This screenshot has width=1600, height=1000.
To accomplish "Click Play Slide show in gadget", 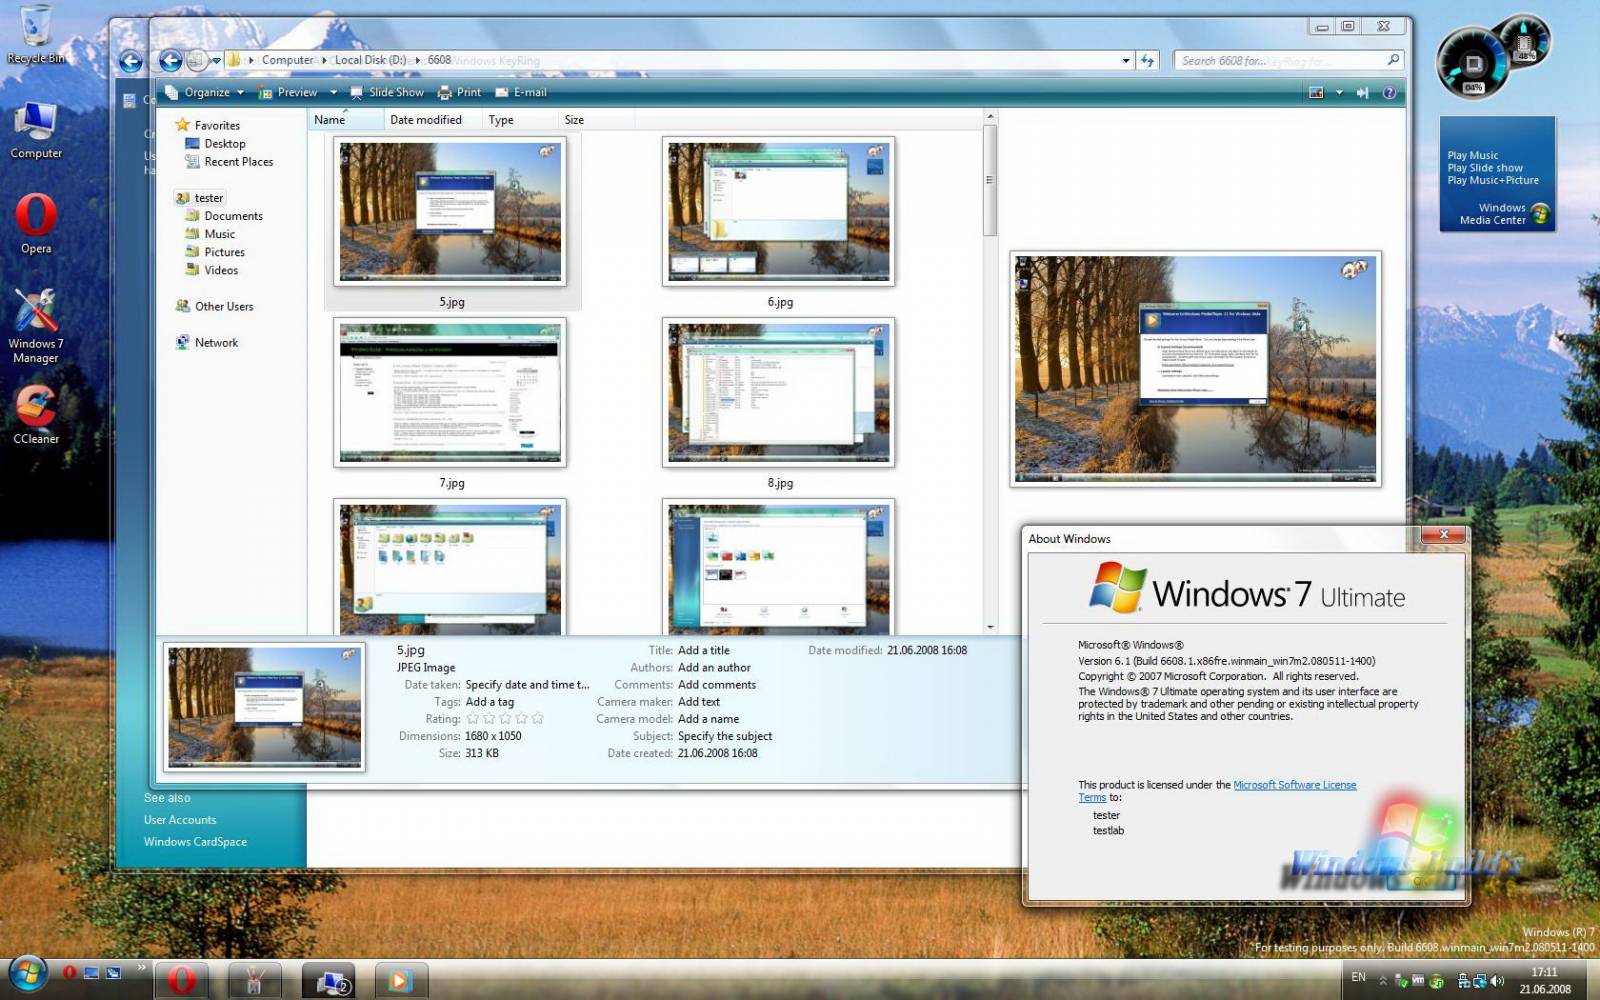I will 1485,168.
